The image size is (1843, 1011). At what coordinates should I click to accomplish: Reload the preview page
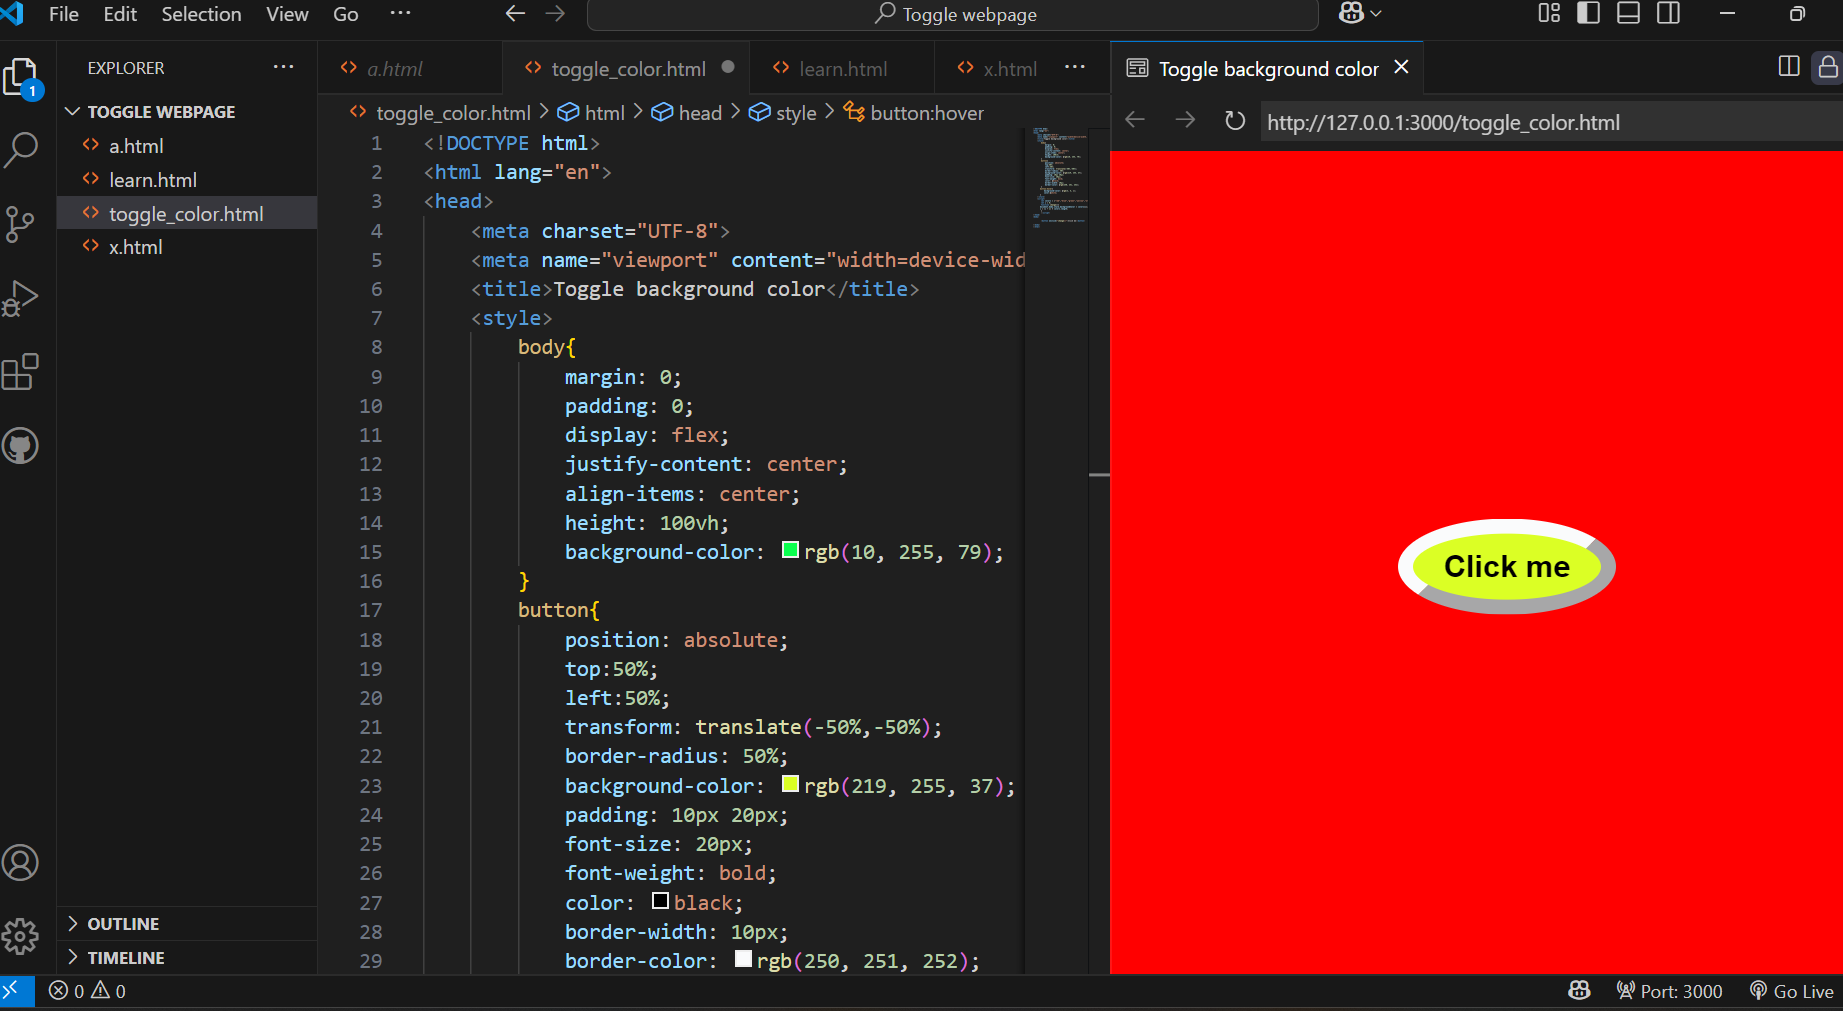point(1235,120)
